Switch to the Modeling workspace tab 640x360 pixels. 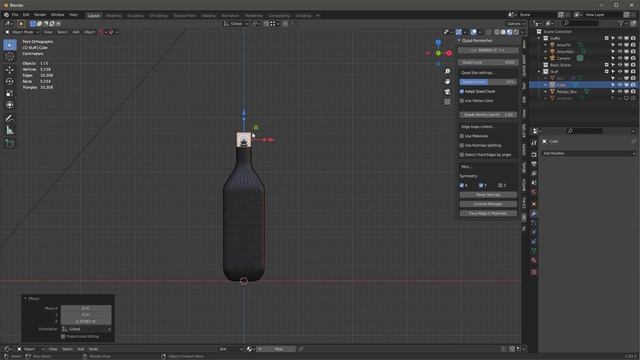coord(113,16)
